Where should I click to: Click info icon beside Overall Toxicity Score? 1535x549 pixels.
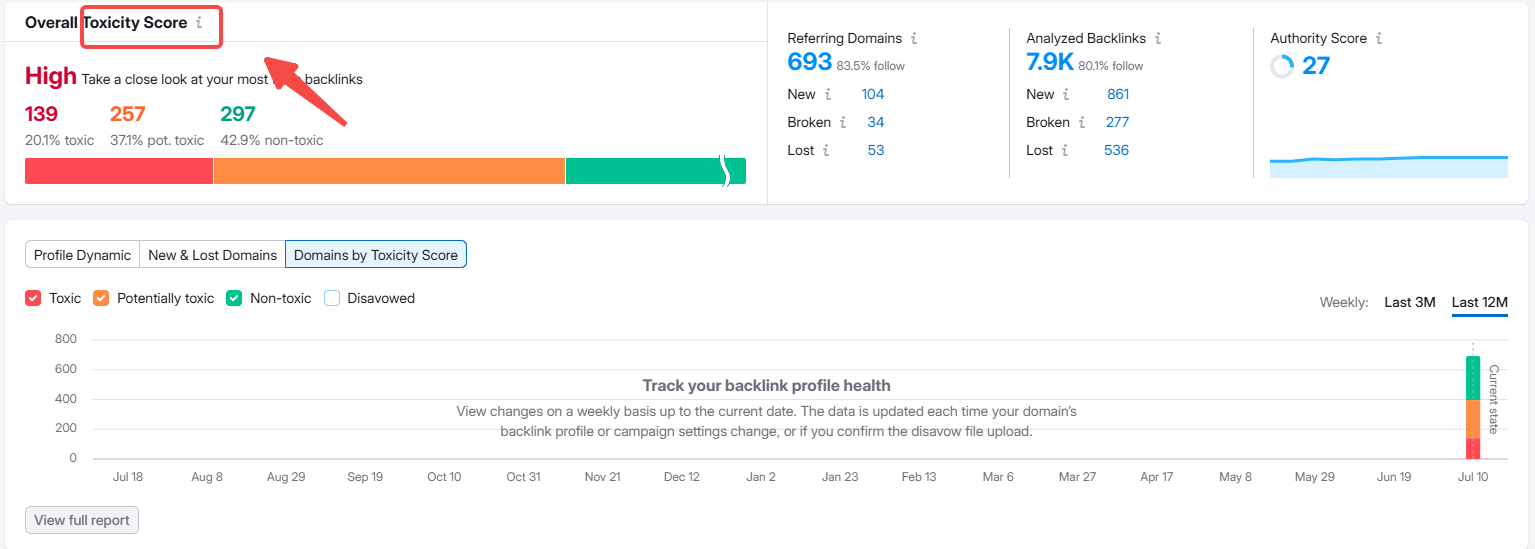click(x=199, y=23)
